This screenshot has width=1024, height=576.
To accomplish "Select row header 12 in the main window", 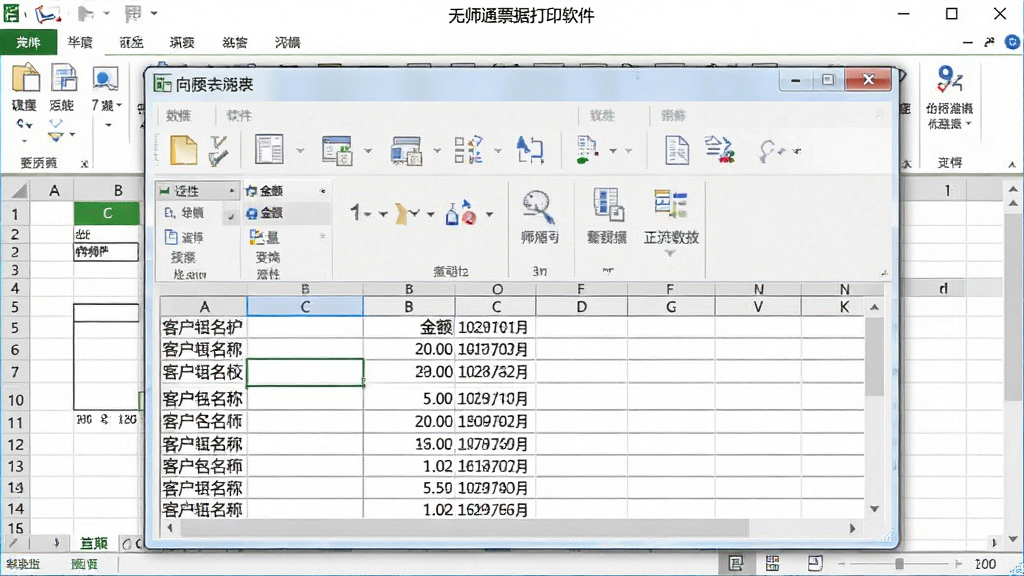I will 16,445.
